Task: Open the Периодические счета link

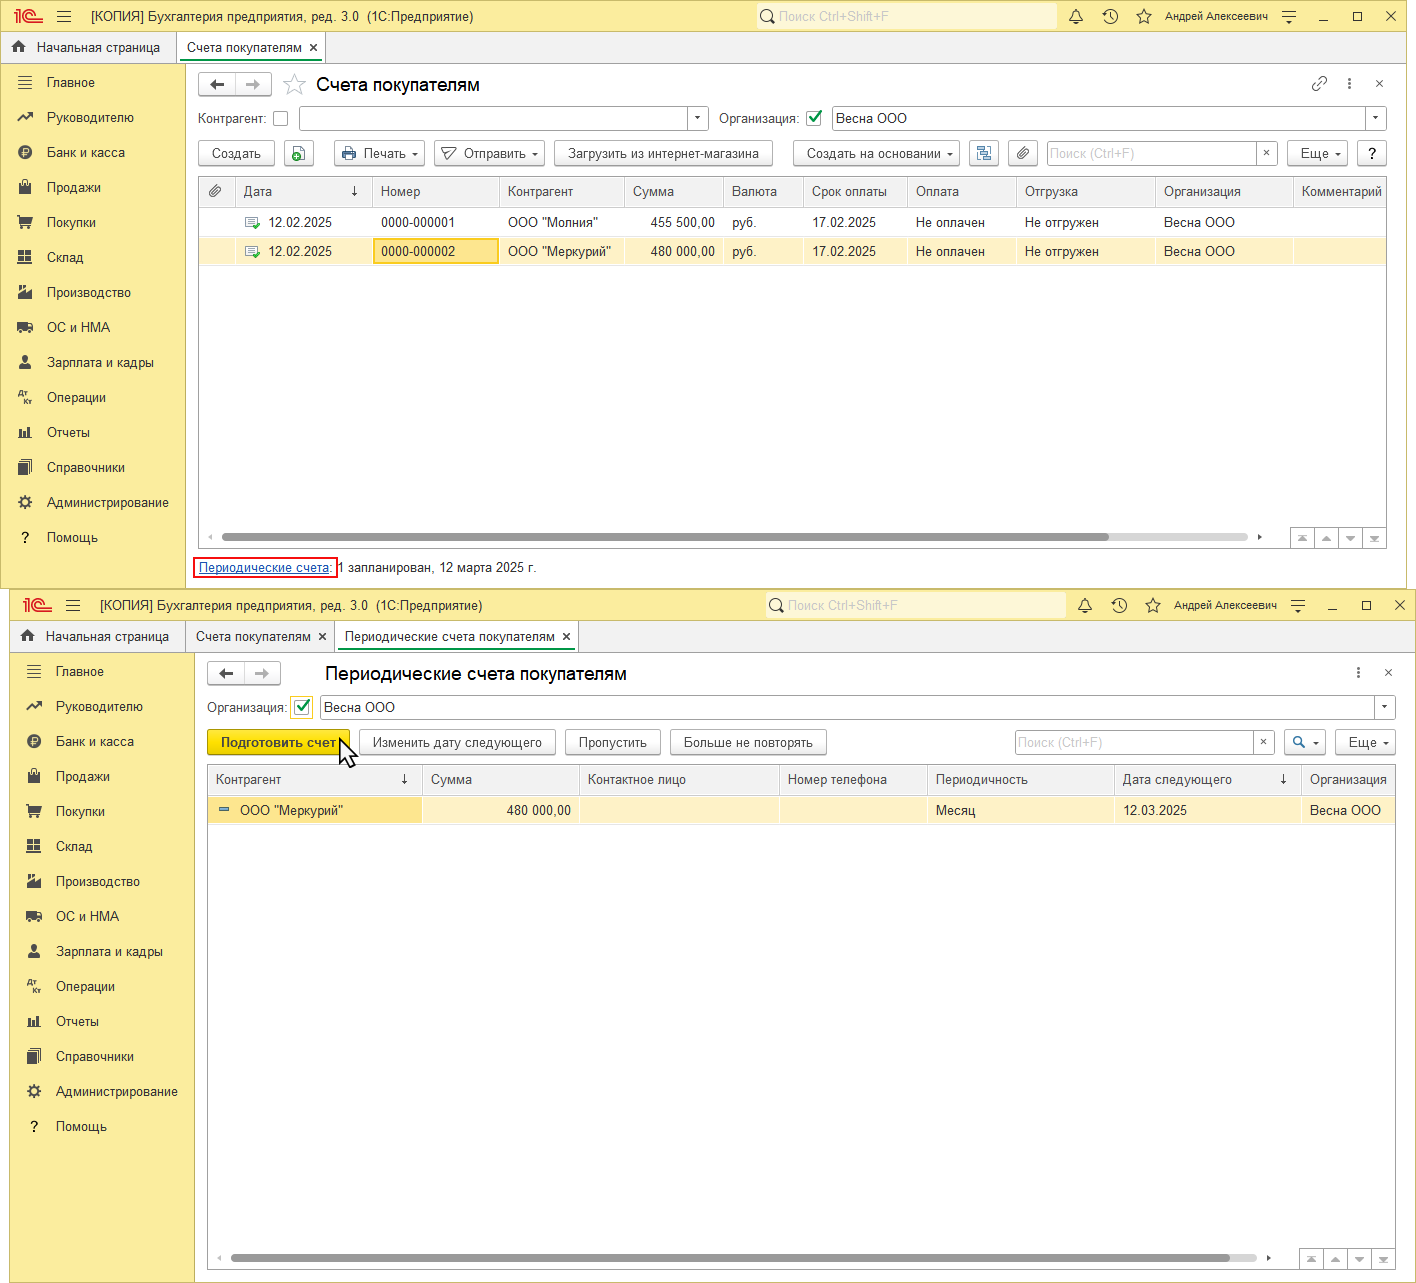Action: tap(264, 568)
